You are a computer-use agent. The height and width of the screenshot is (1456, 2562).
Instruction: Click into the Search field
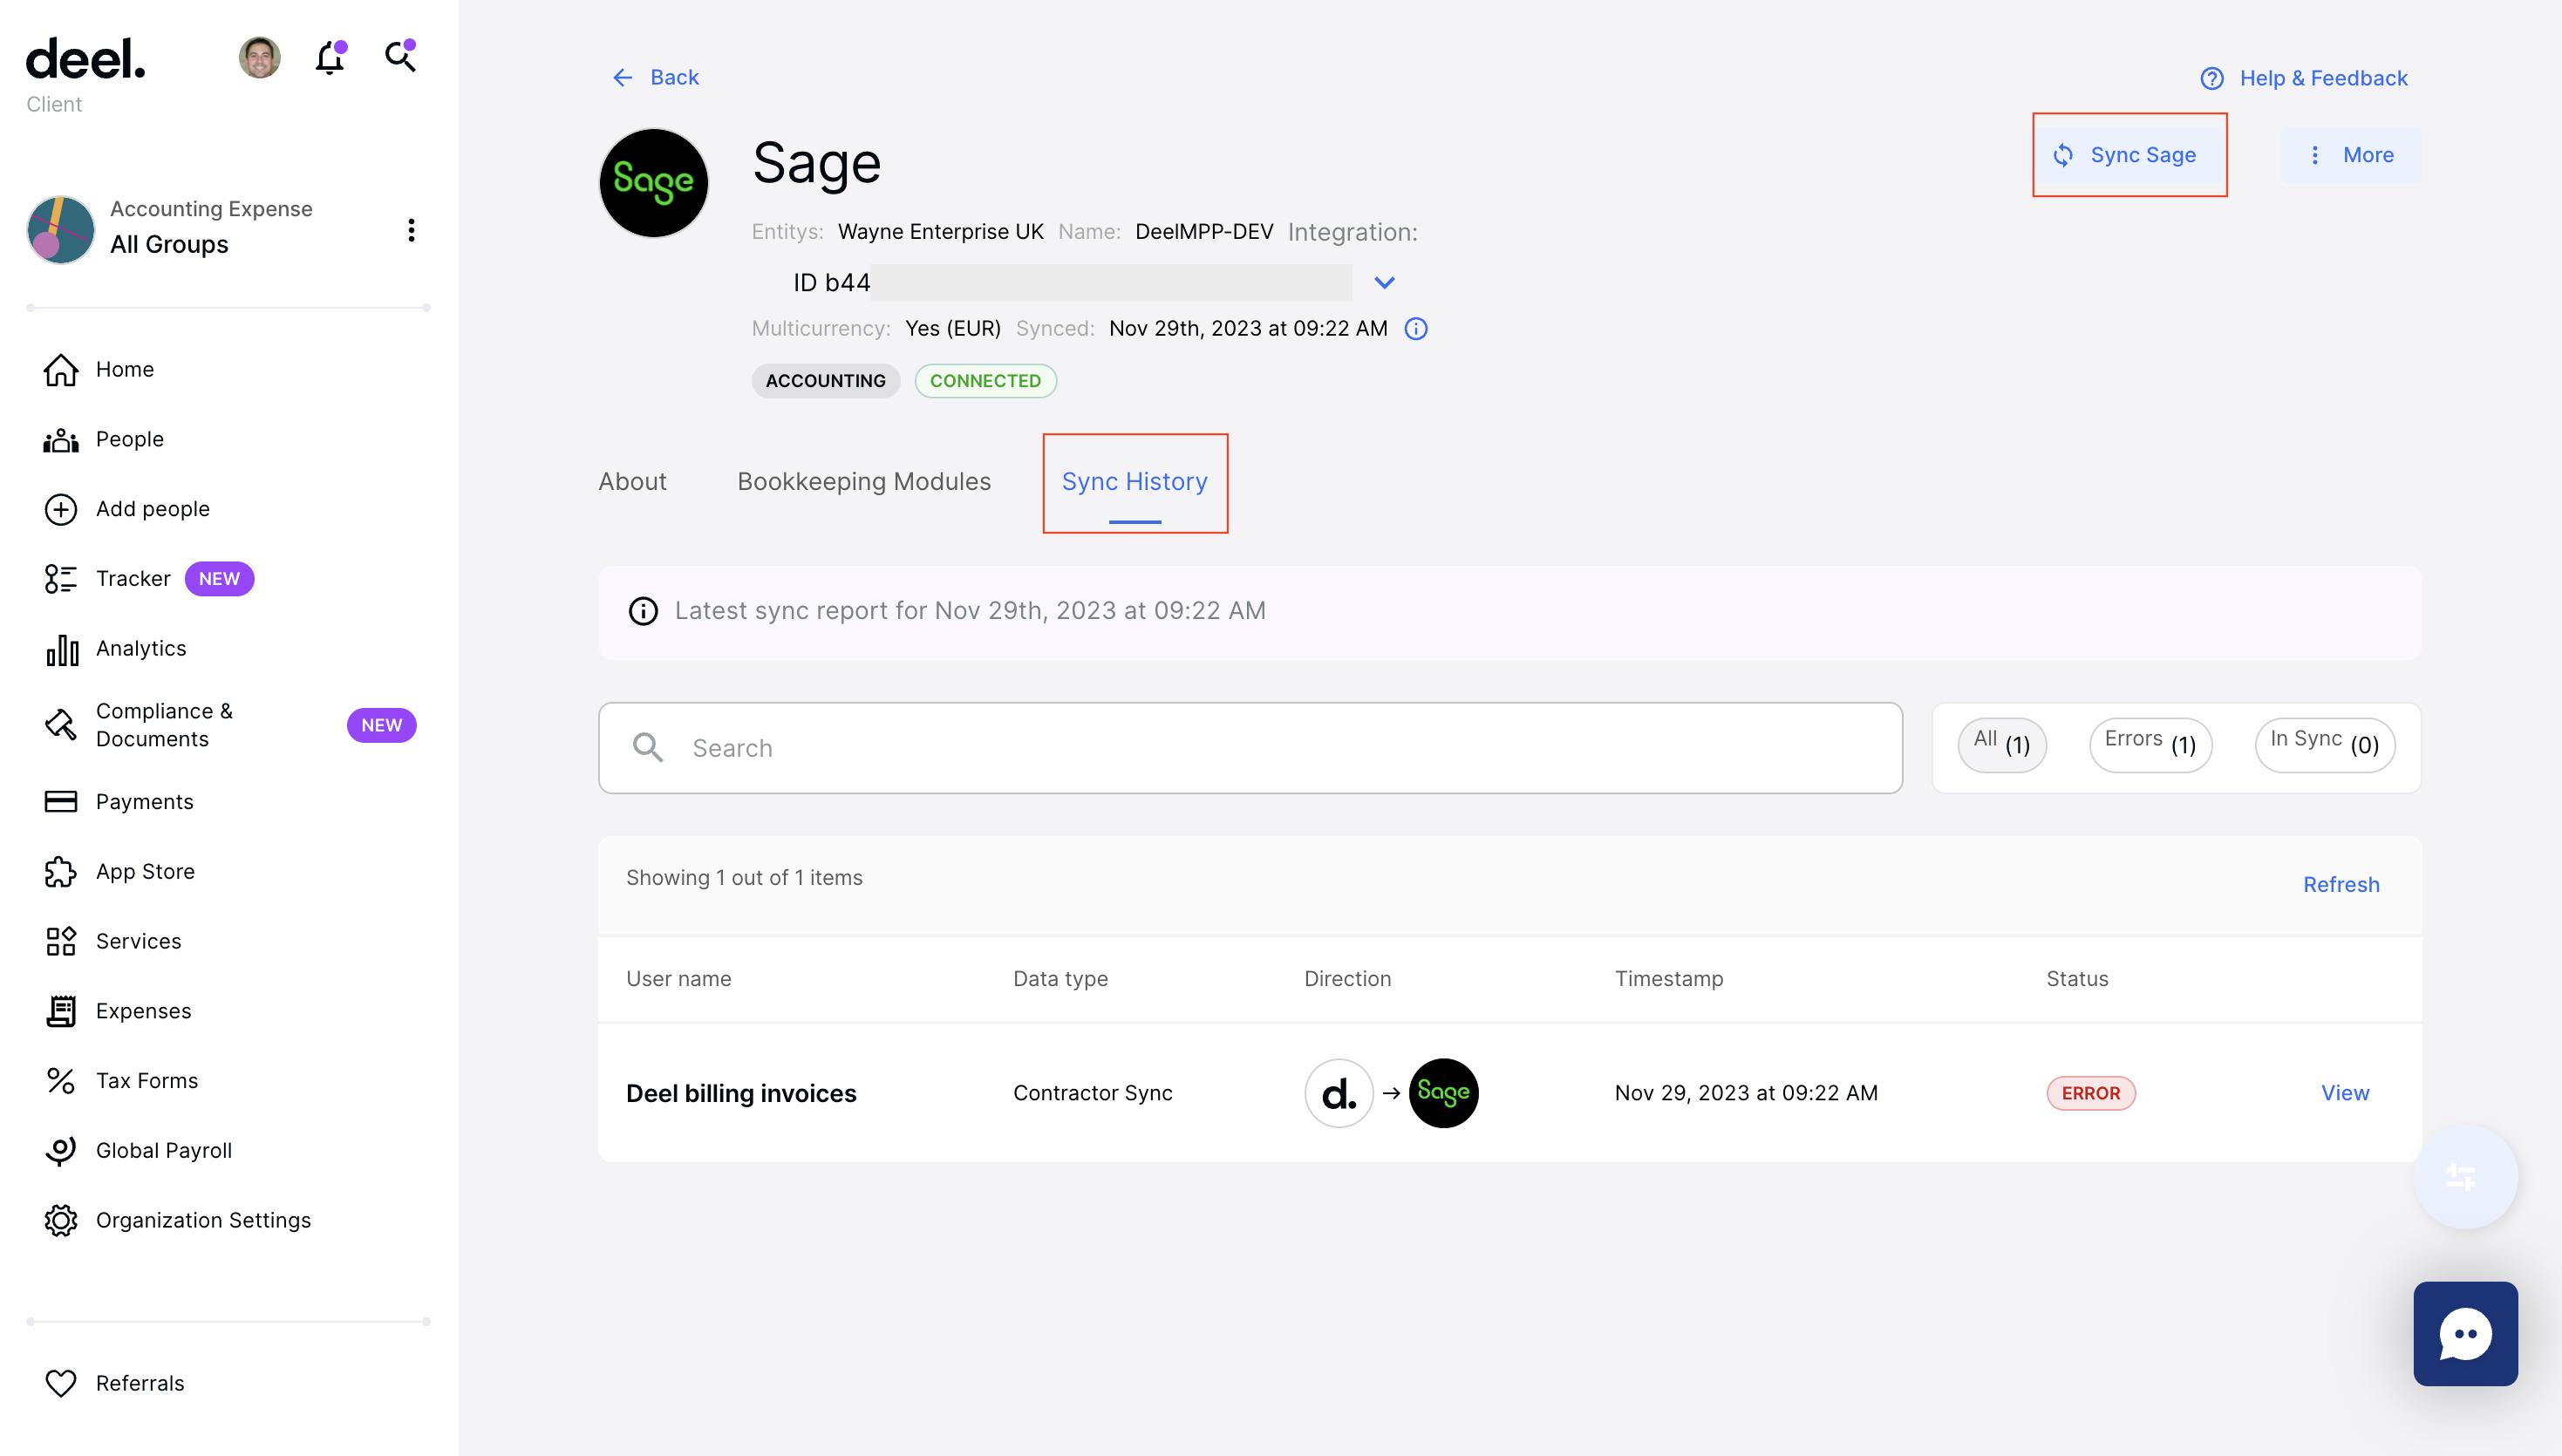tap(1250, 748)
